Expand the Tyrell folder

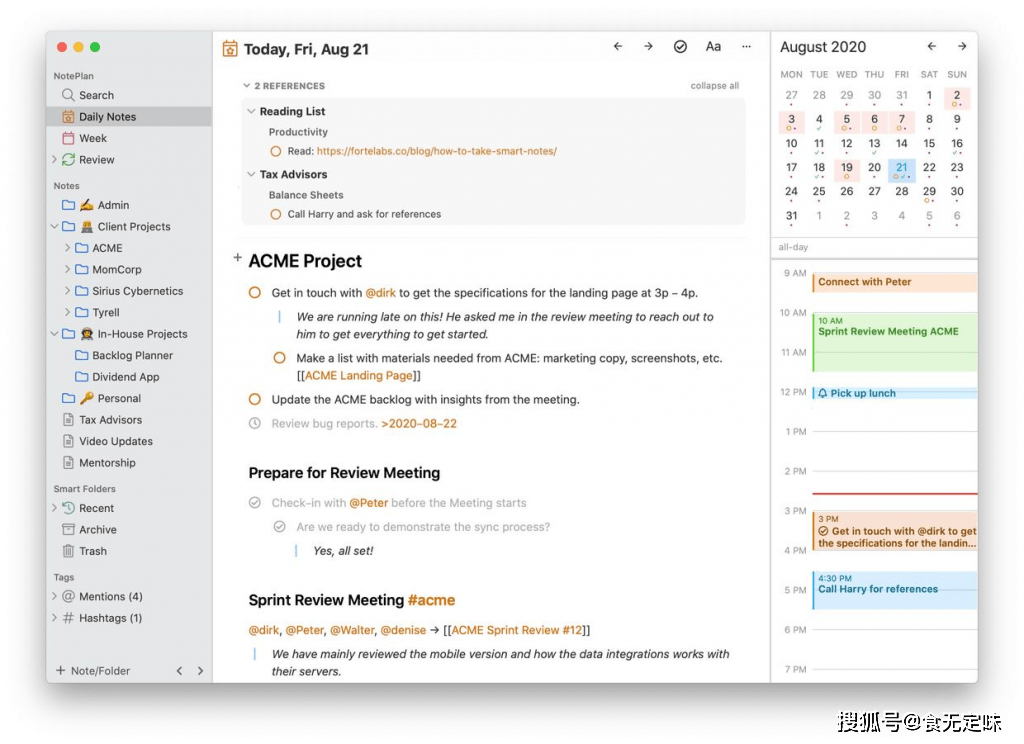click(67, 312)
